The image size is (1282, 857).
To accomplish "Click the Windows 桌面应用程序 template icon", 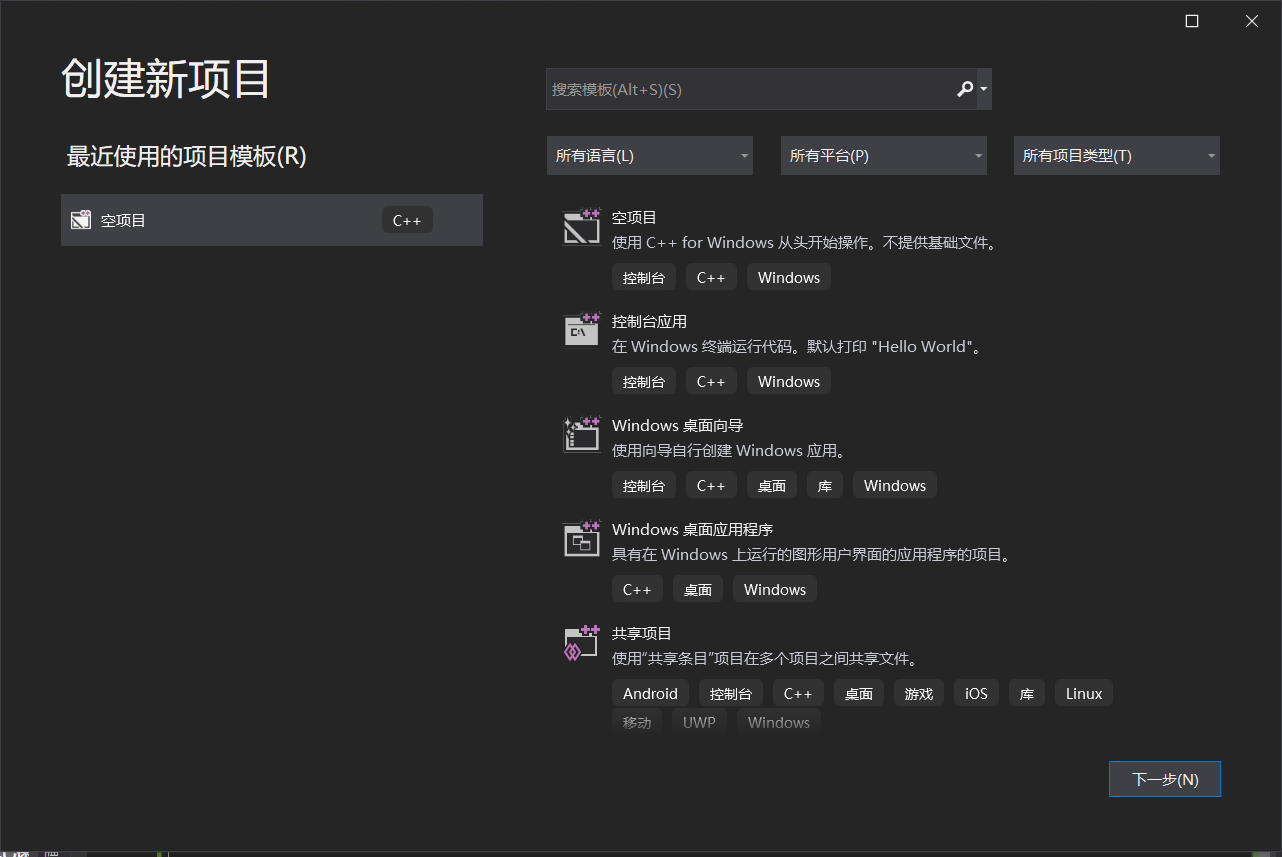I will click(x=581, y=538).
